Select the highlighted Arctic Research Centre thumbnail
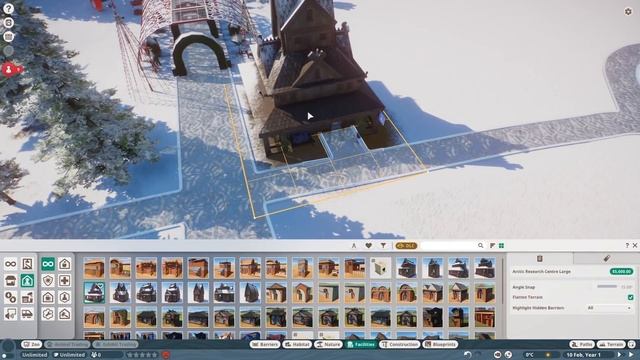 (94, 292)
